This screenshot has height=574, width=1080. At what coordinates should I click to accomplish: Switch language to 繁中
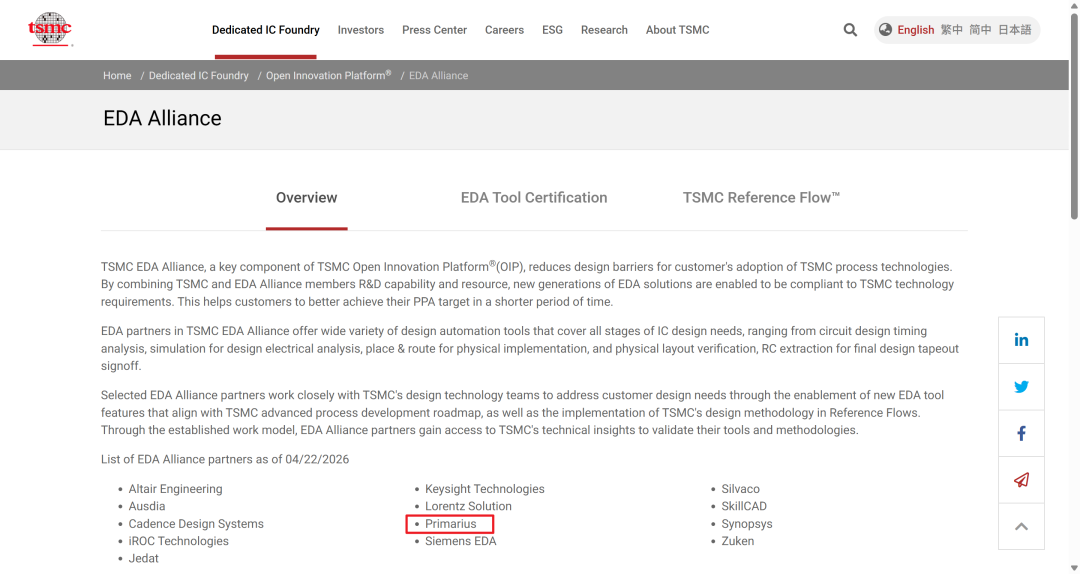952,30
